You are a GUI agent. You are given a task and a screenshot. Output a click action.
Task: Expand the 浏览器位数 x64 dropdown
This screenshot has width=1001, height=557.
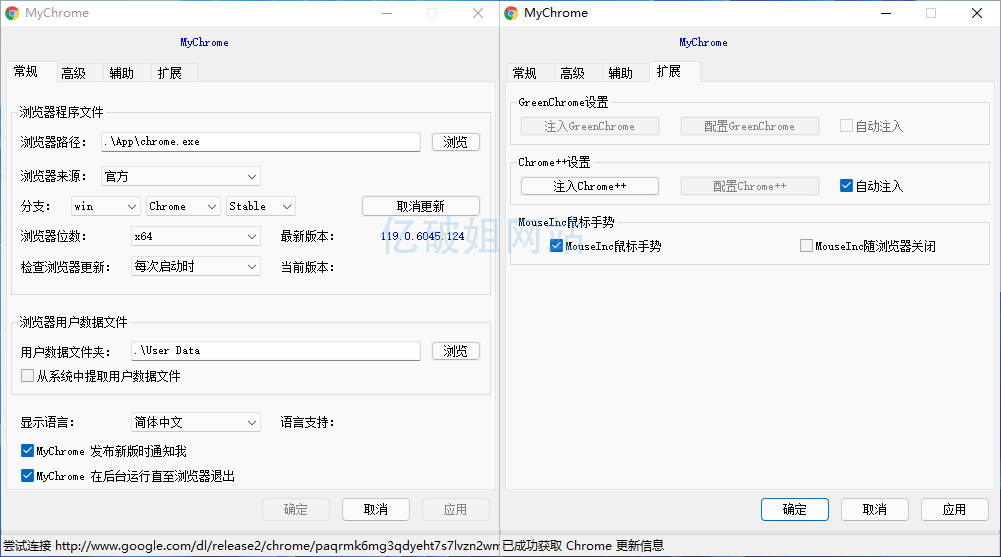196,236
